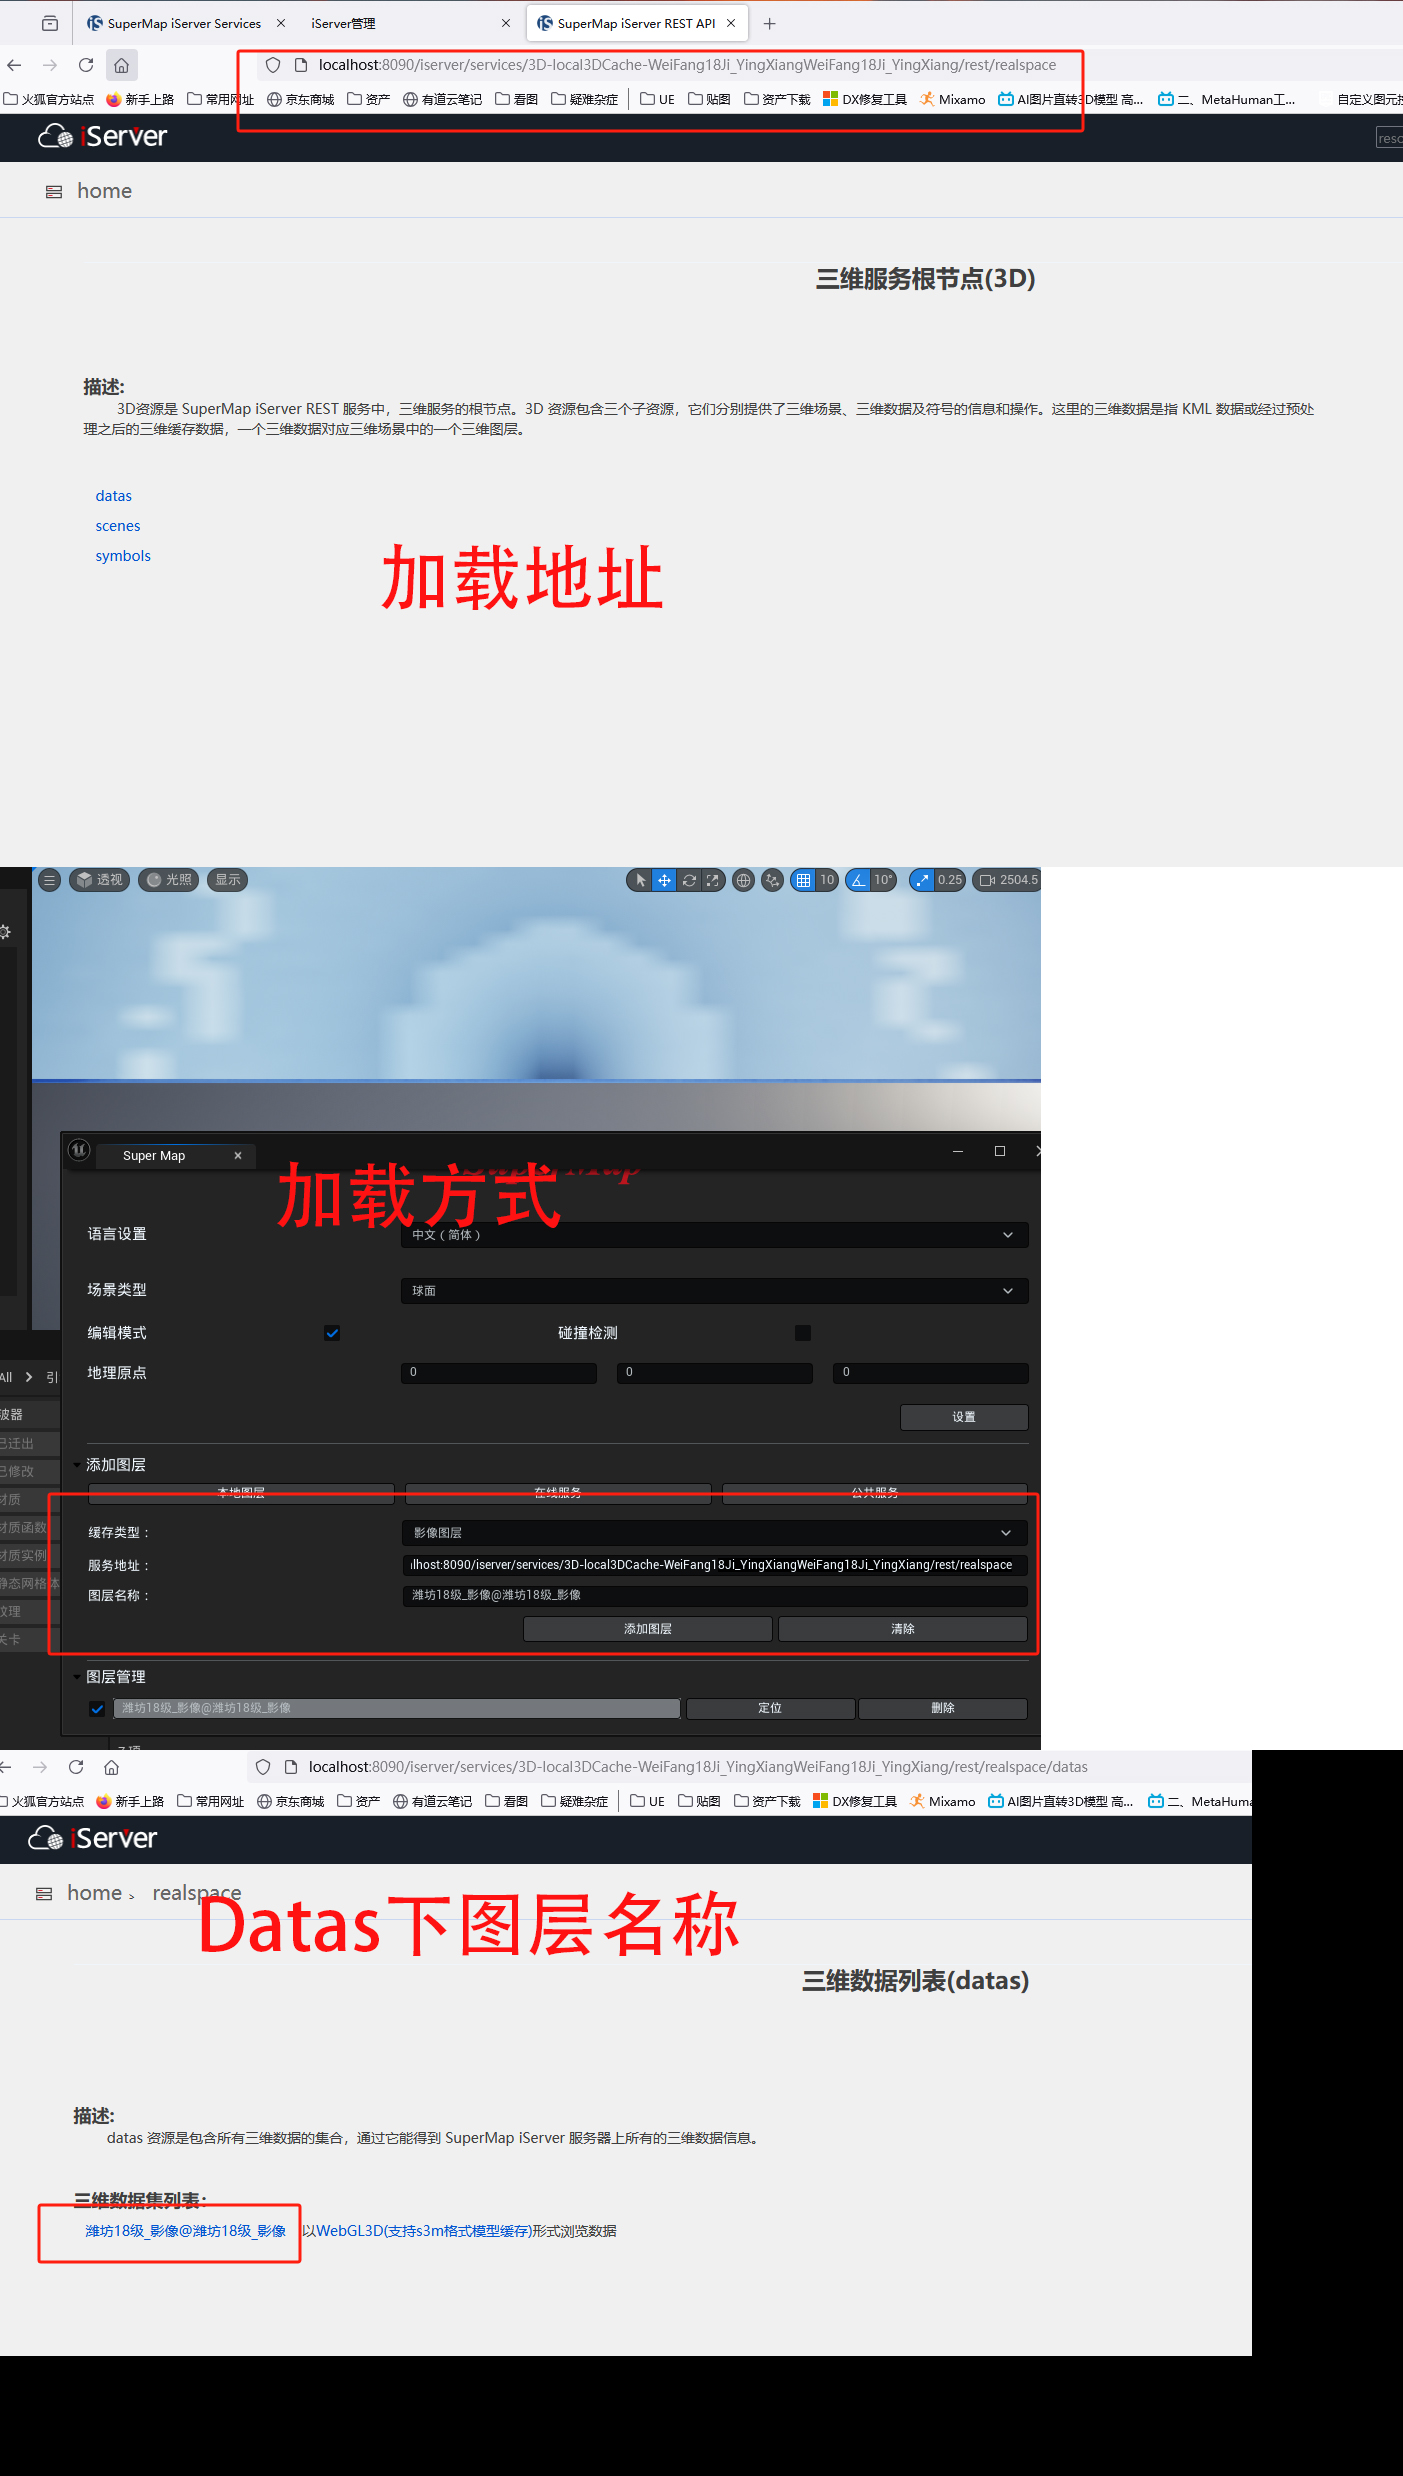Click realspace breadcrumb in bottom browser
The width and height of the screenshot is (1403, 2476).
click(197, 1893)
